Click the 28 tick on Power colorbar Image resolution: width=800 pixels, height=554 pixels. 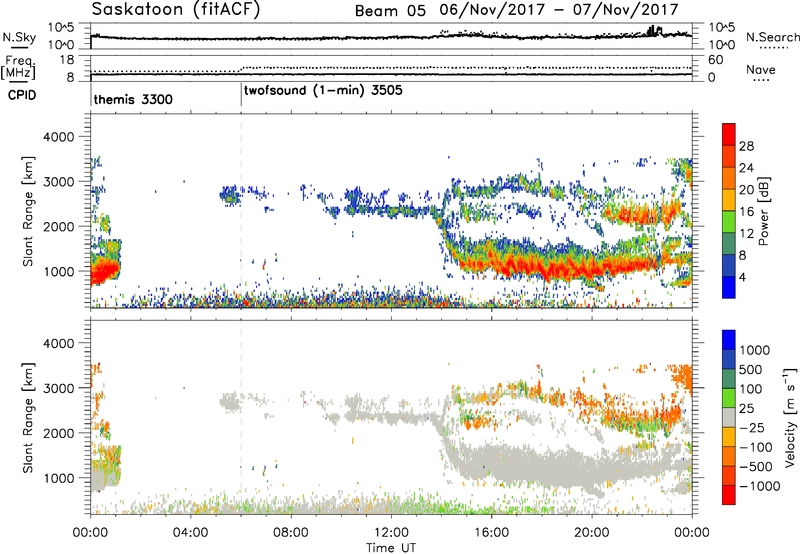[x=746, y=146]
